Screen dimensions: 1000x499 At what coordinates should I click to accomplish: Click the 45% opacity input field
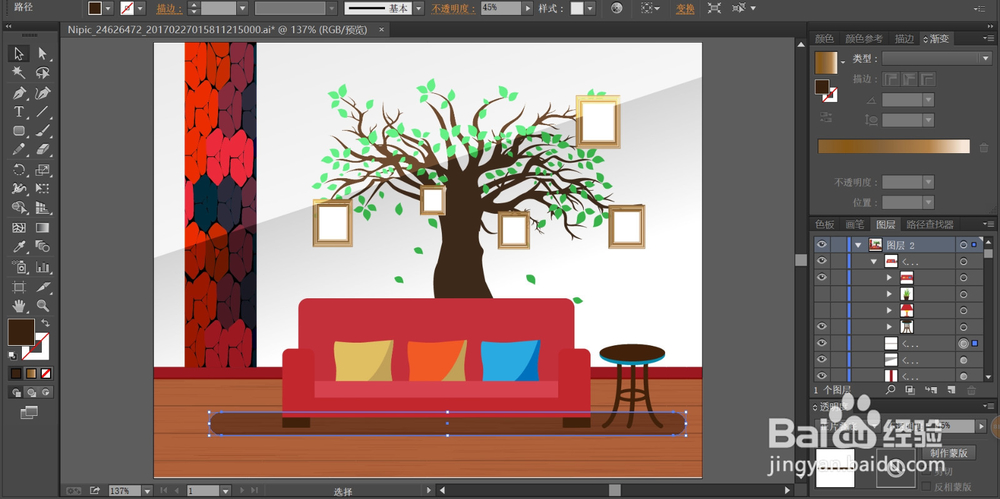(x=501, y=8)
